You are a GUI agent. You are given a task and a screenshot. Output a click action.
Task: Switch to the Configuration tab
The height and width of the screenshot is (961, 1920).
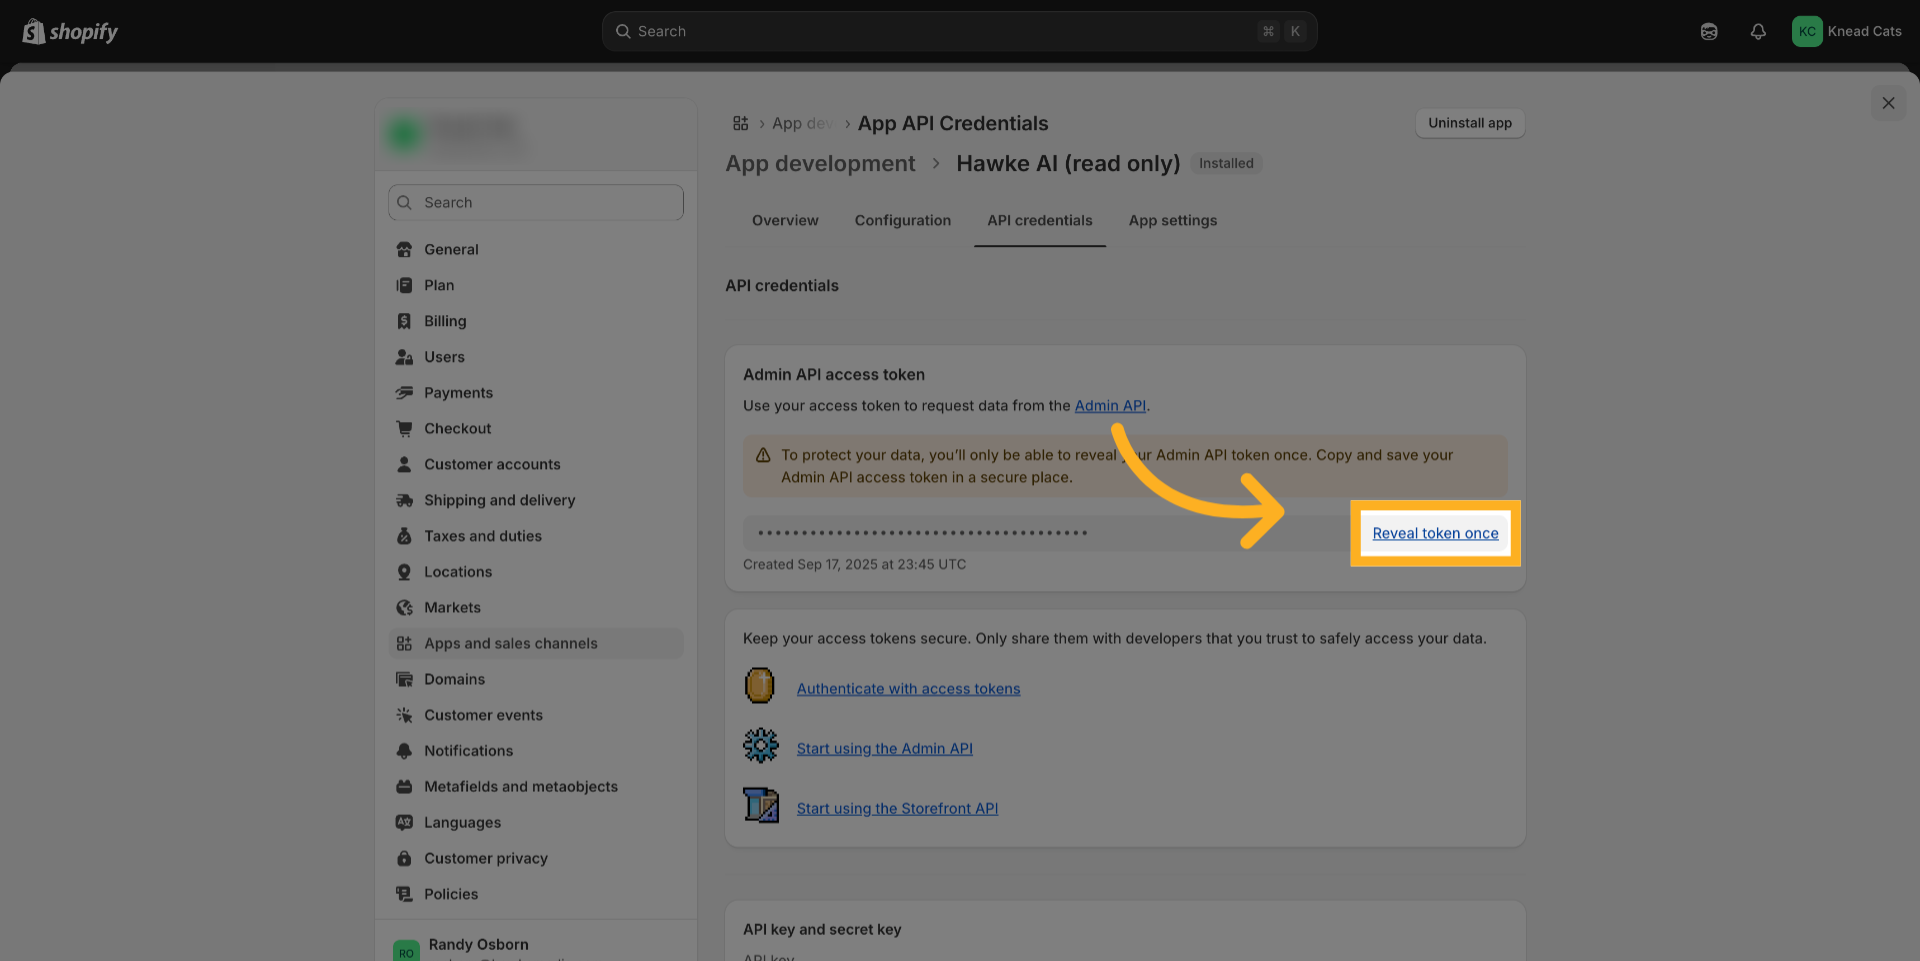[x=902, y=221]
